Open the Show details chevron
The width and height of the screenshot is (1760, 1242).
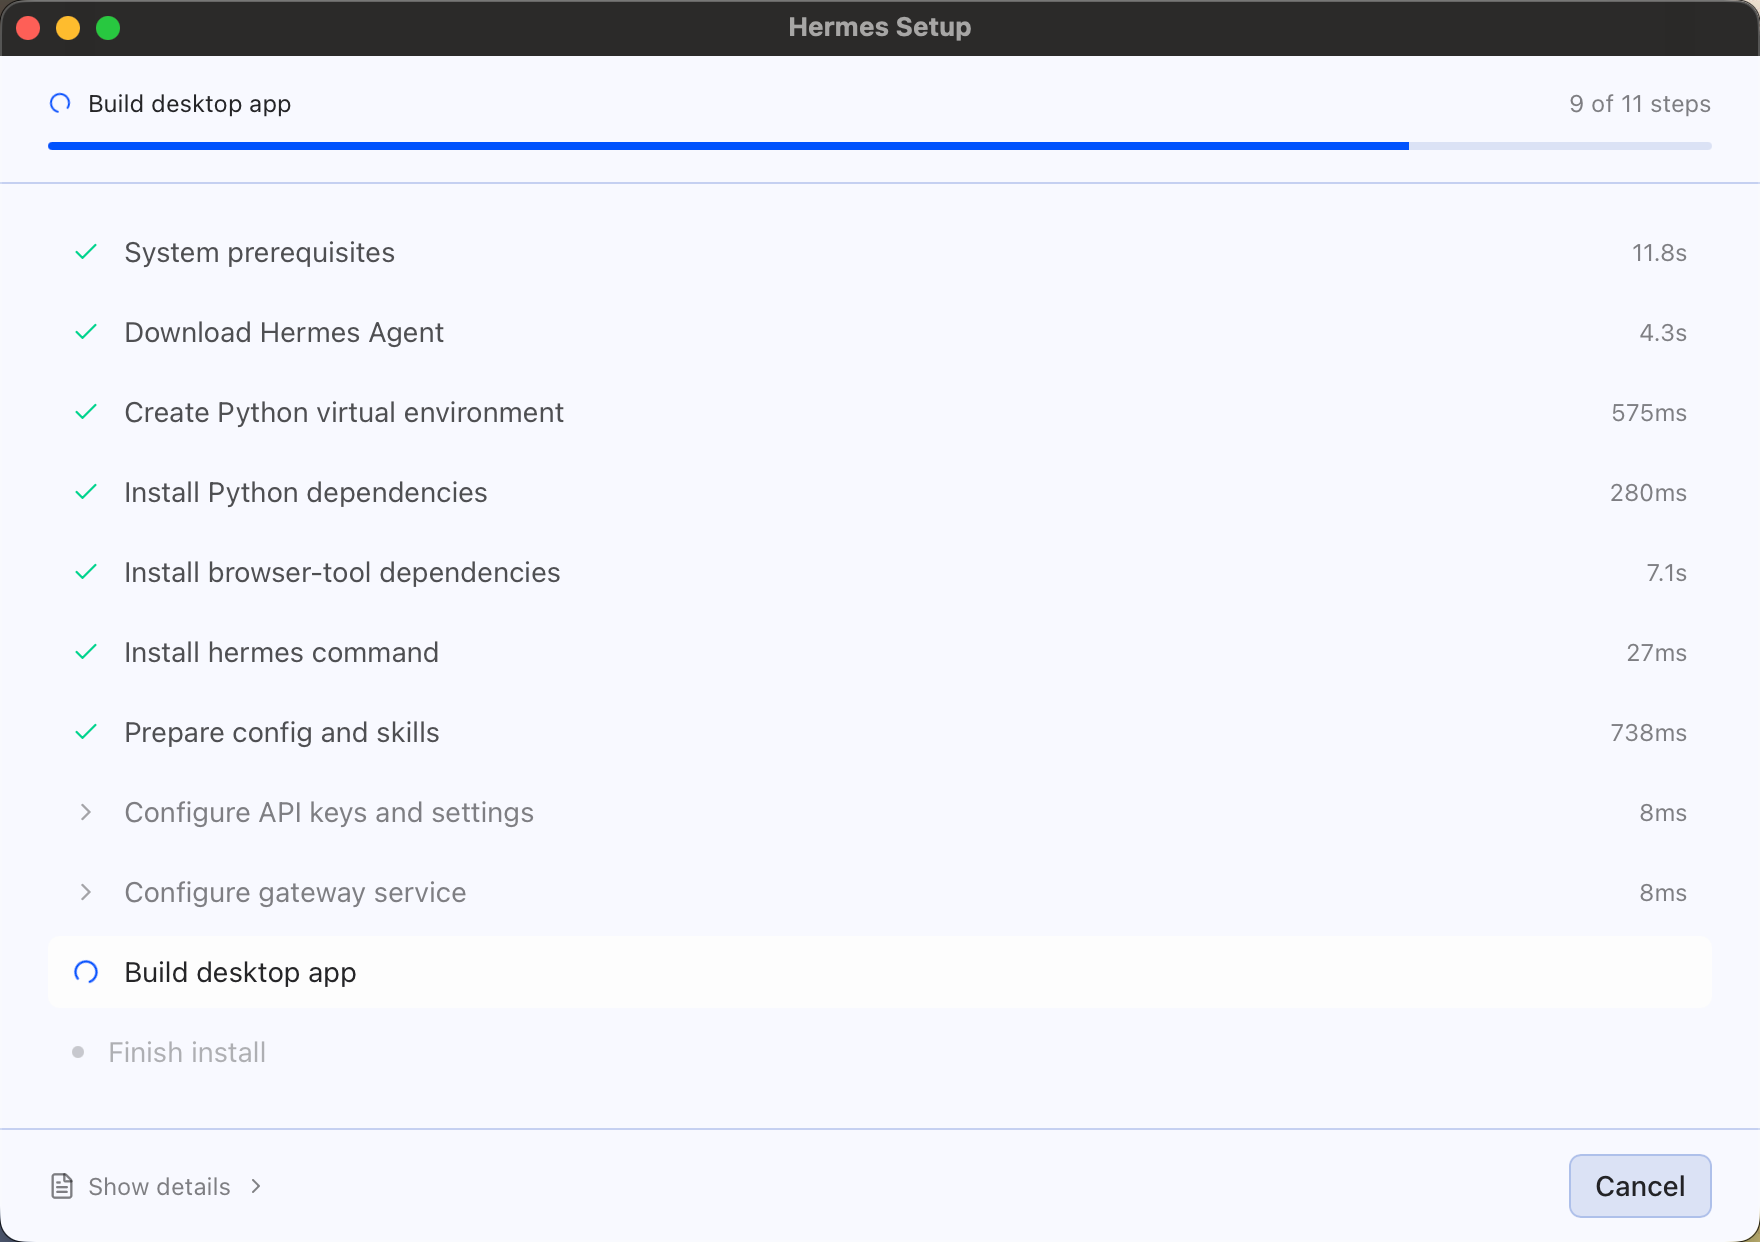pyautogui.click(x=256, y=1186)
